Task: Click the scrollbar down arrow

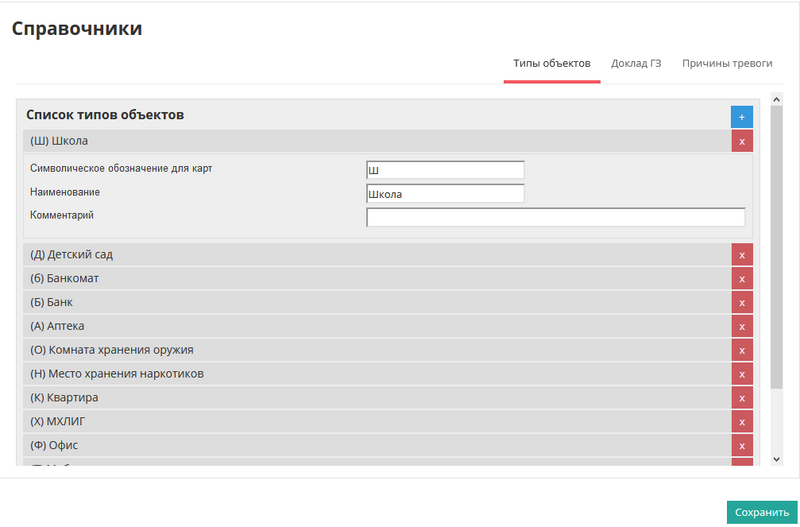Action: coord(777,458)
